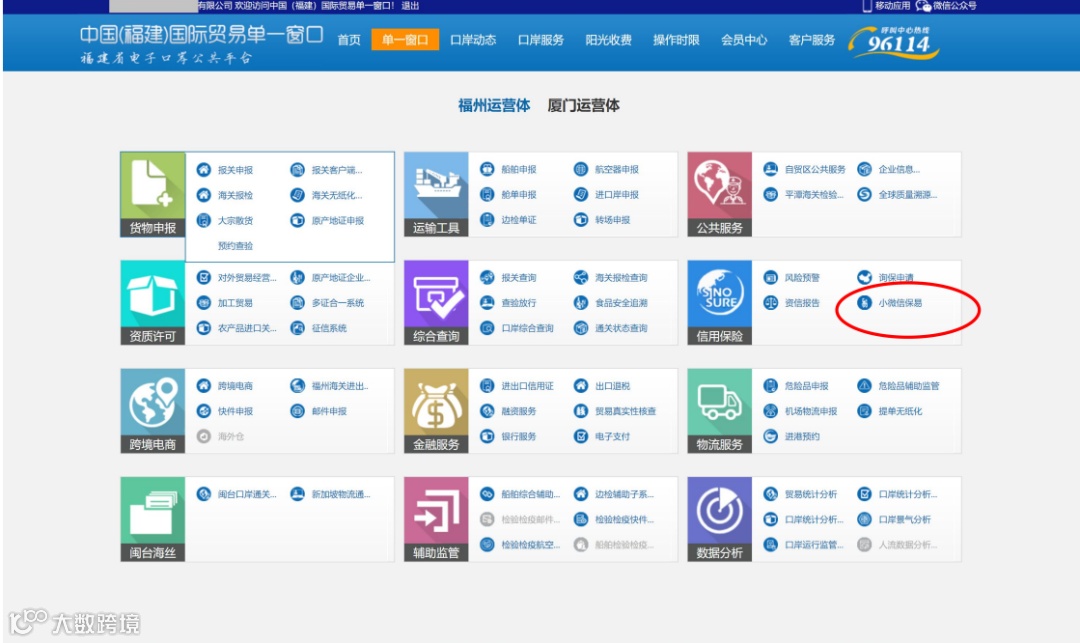Open the 进口岸申报 link
The image size is (1080, 643).
(616, 195)
